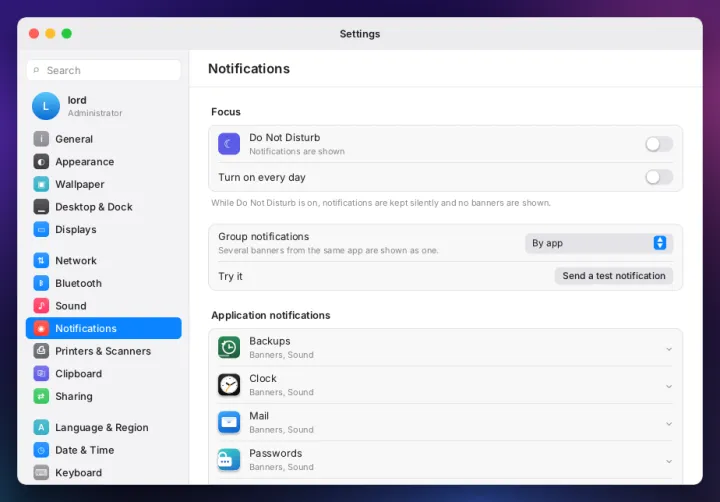Click the Group notifications label
Viewport: 720px width, 502px height.
tap(264, 237)
